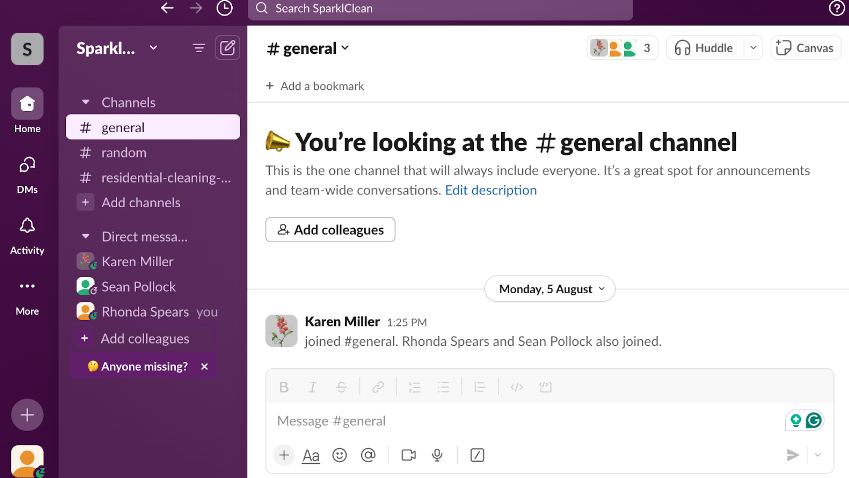849x478 pixels.
Task: Open the Canvas
Action: coord(805,48)
